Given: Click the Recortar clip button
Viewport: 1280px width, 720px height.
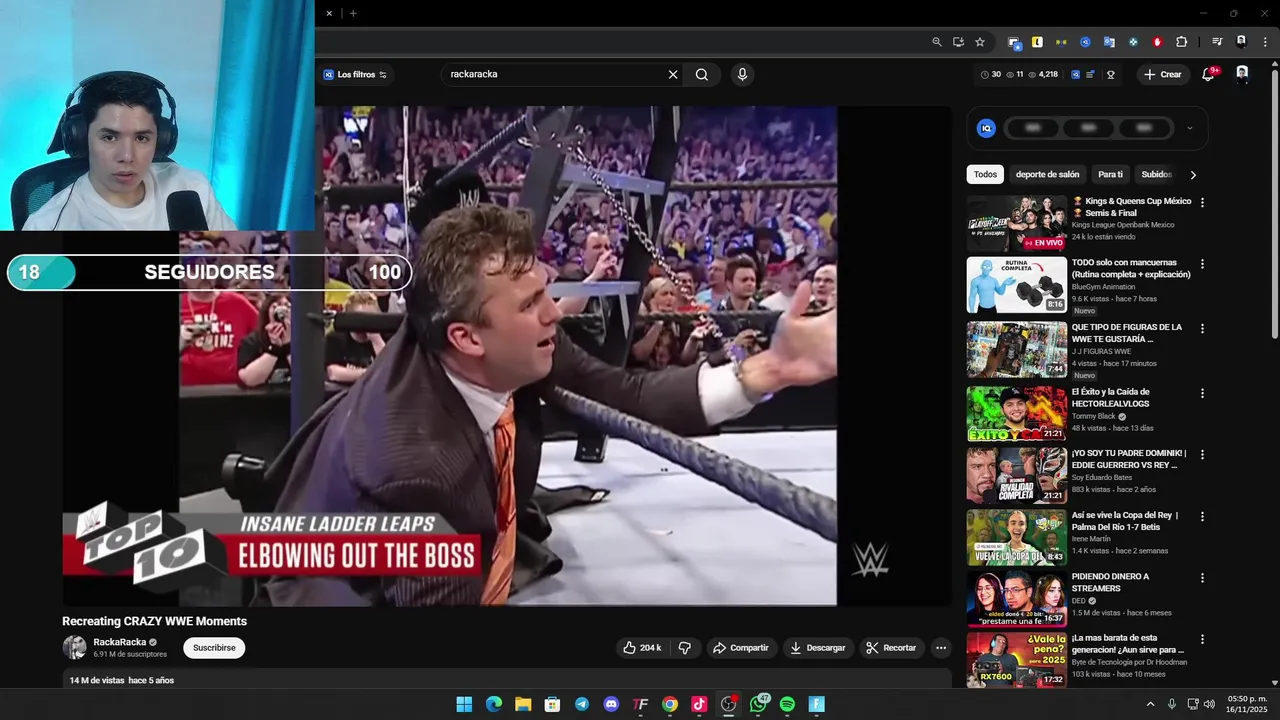Looking at the screenshot, I should tap(890, 648).
